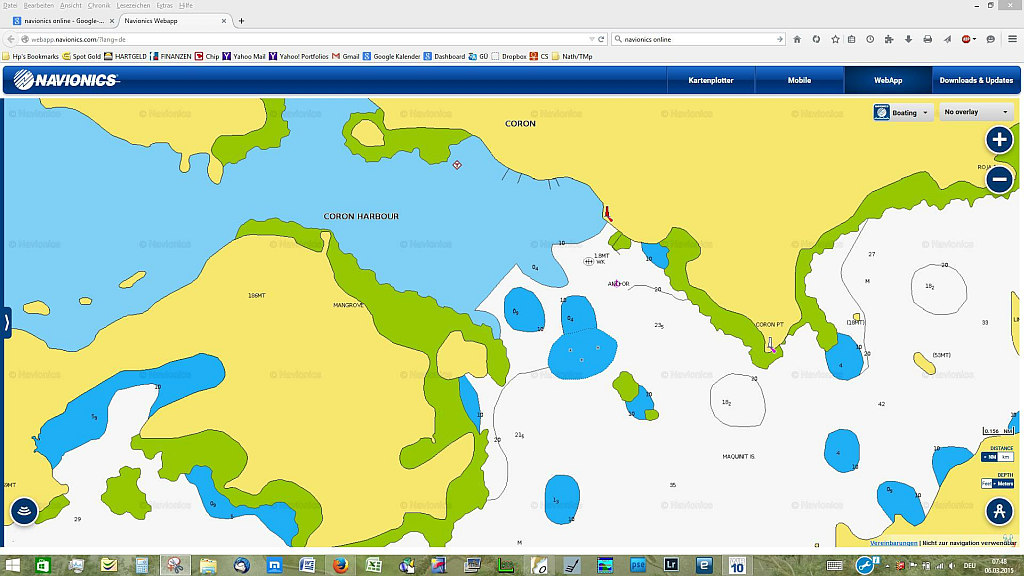Click the Navionics logo
Screen dimensions: 1024x576
click(x=65, y=80)
